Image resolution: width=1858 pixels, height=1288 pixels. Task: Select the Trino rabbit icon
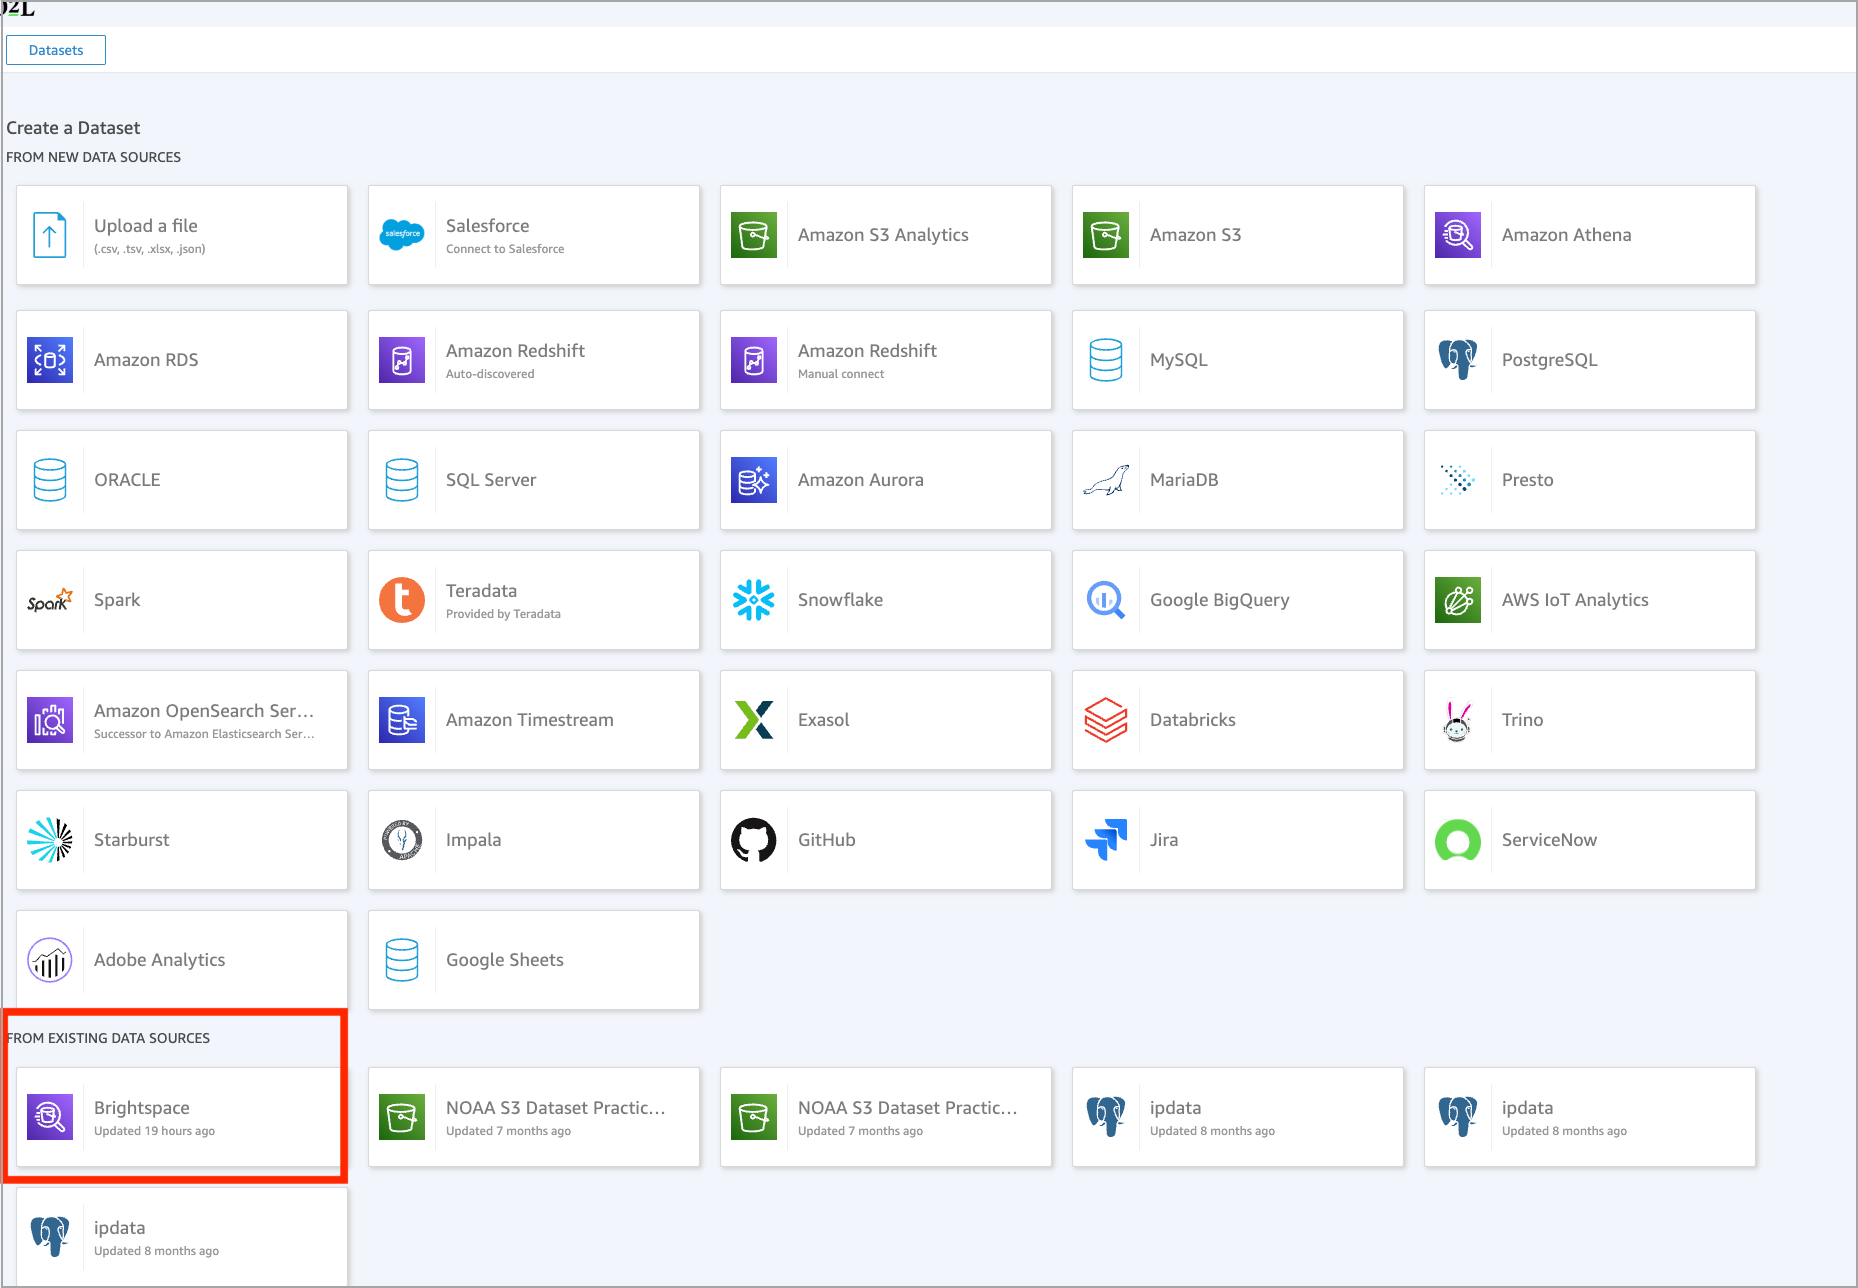click(x=1458, y=720)
